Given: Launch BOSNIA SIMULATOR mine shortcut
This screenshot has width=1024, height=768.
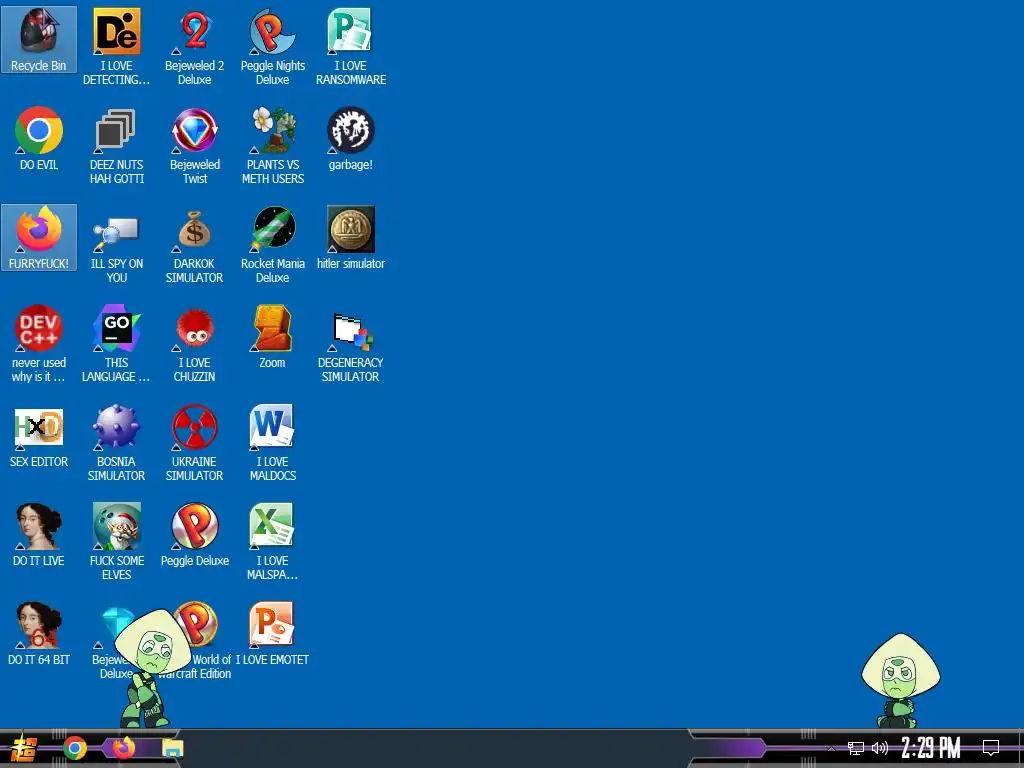Looking at the screenshot, I should [x=116, y=443].
